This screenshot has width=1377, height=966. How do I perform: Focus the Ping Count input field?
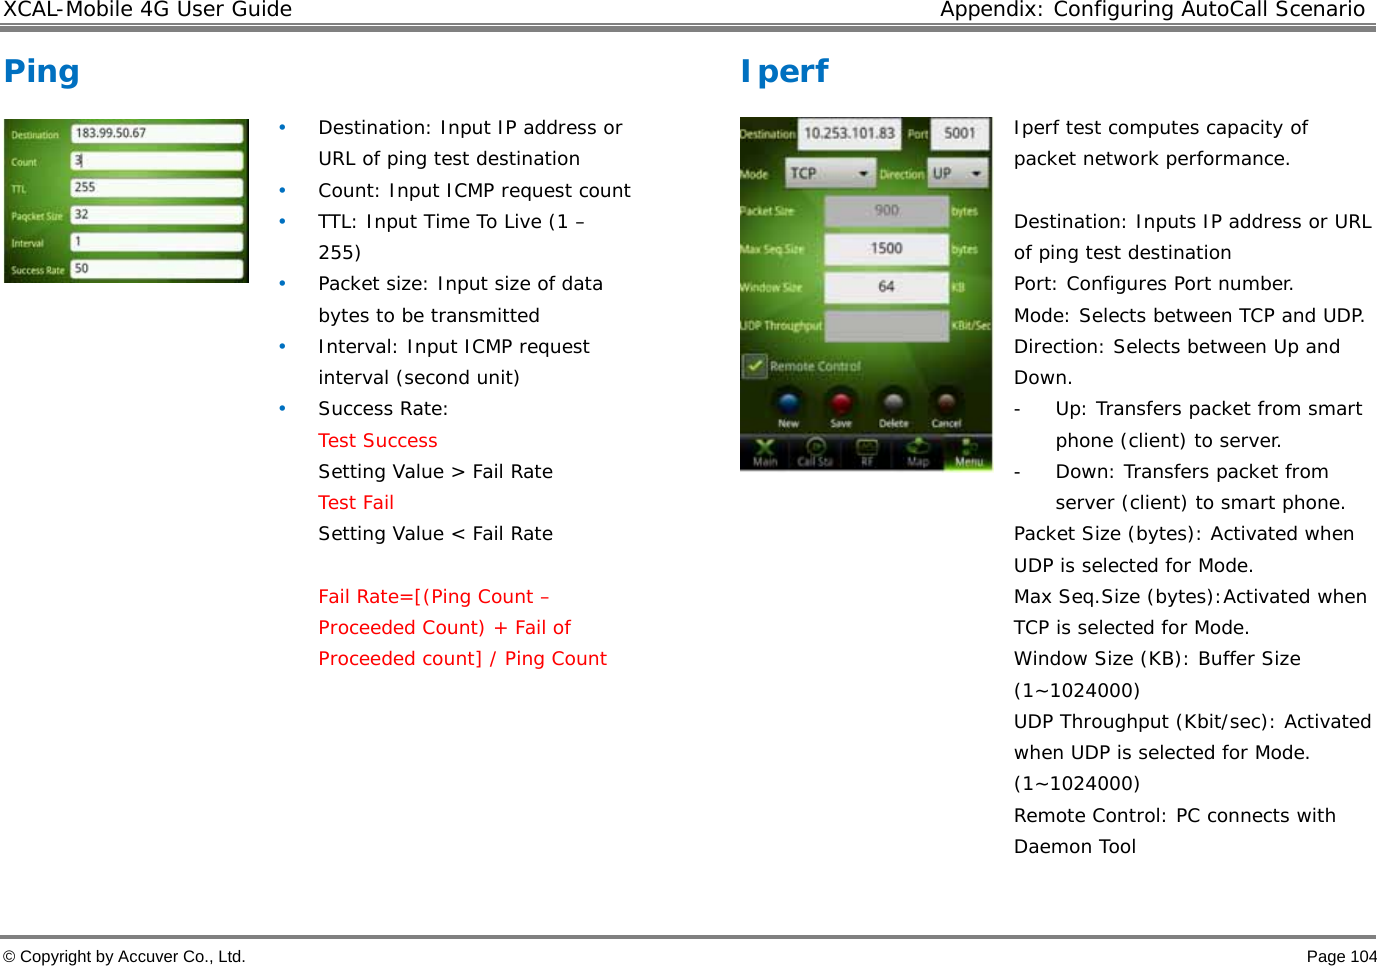tap(157, 160)
